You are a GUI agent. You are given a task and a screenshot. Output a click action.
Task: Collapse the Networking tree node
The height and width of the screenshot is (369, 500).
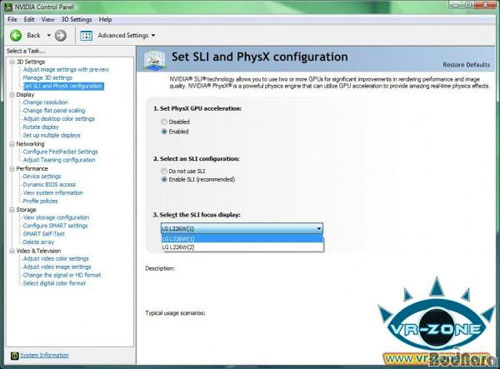pyautogui.click(x=12, y=144)
